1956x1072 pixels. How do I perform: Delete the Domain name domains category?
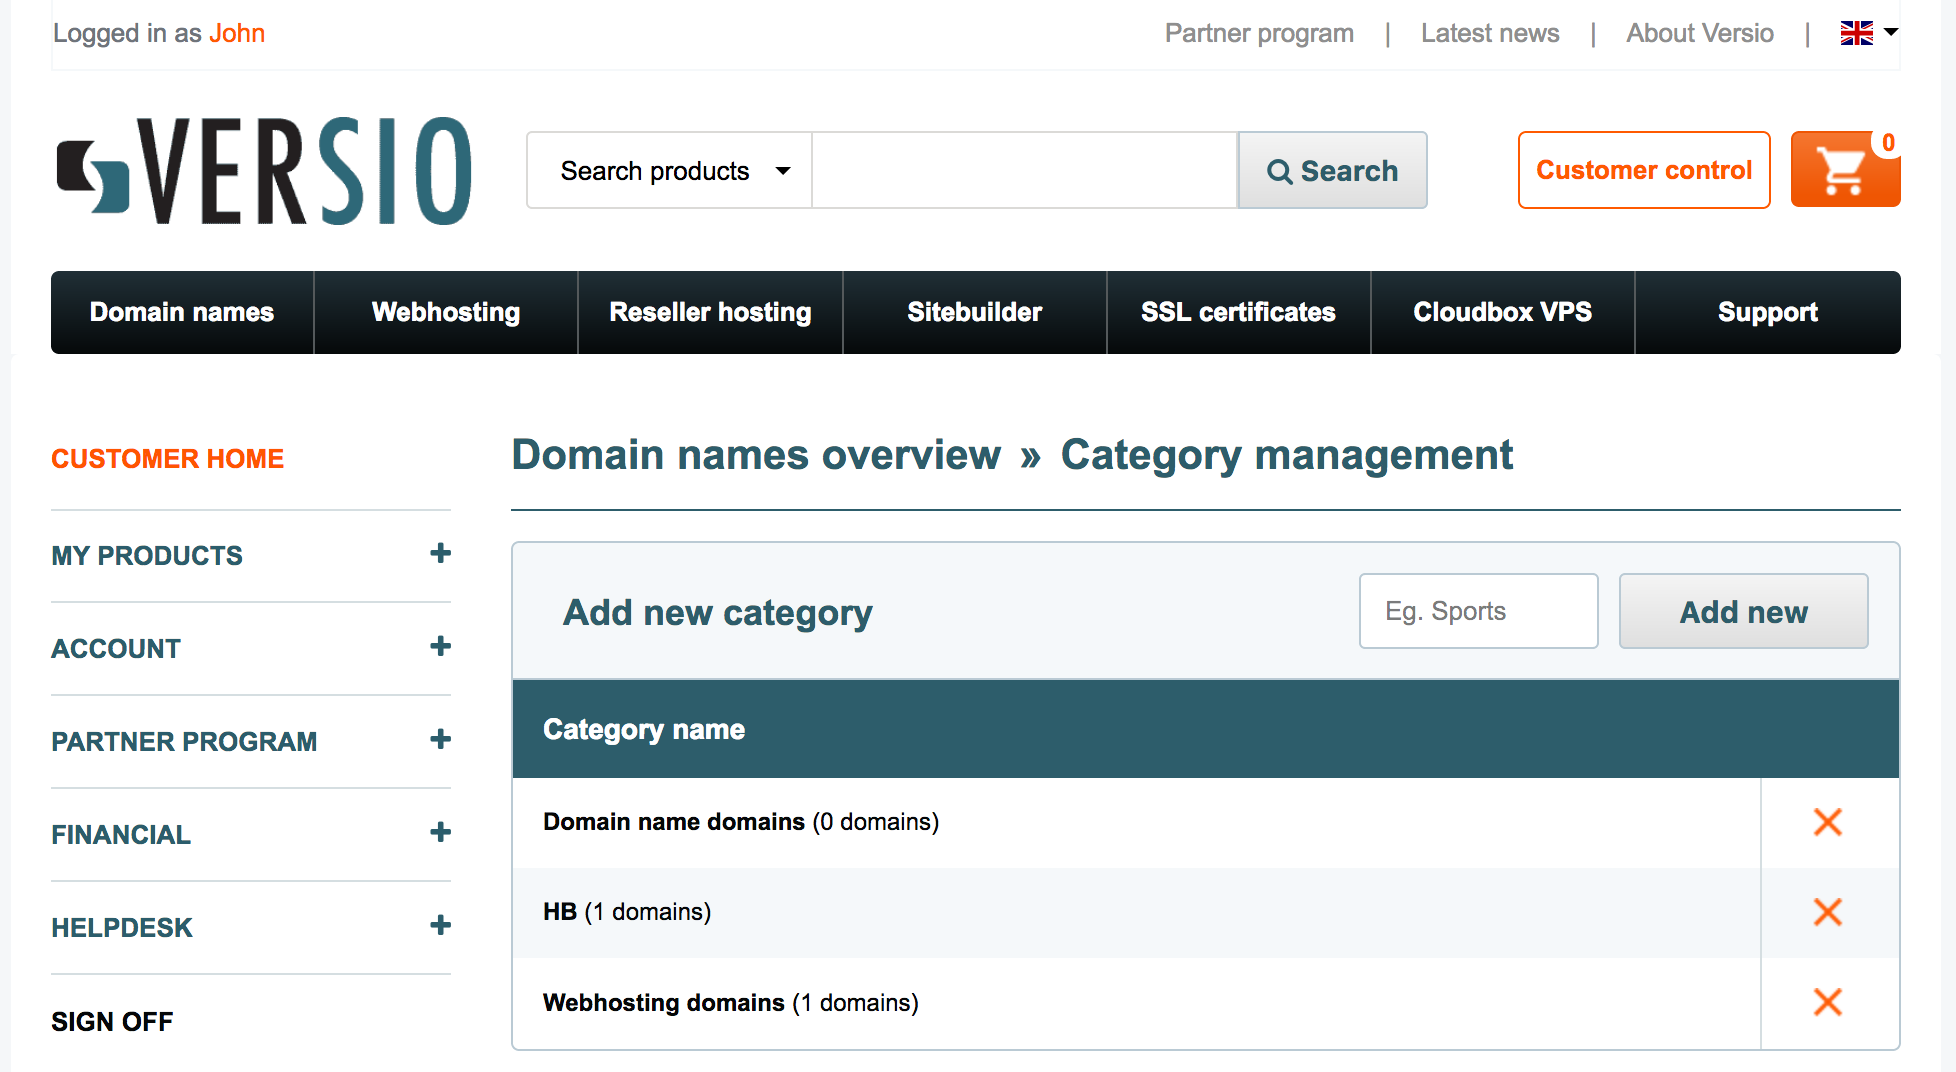point(1827,822)
